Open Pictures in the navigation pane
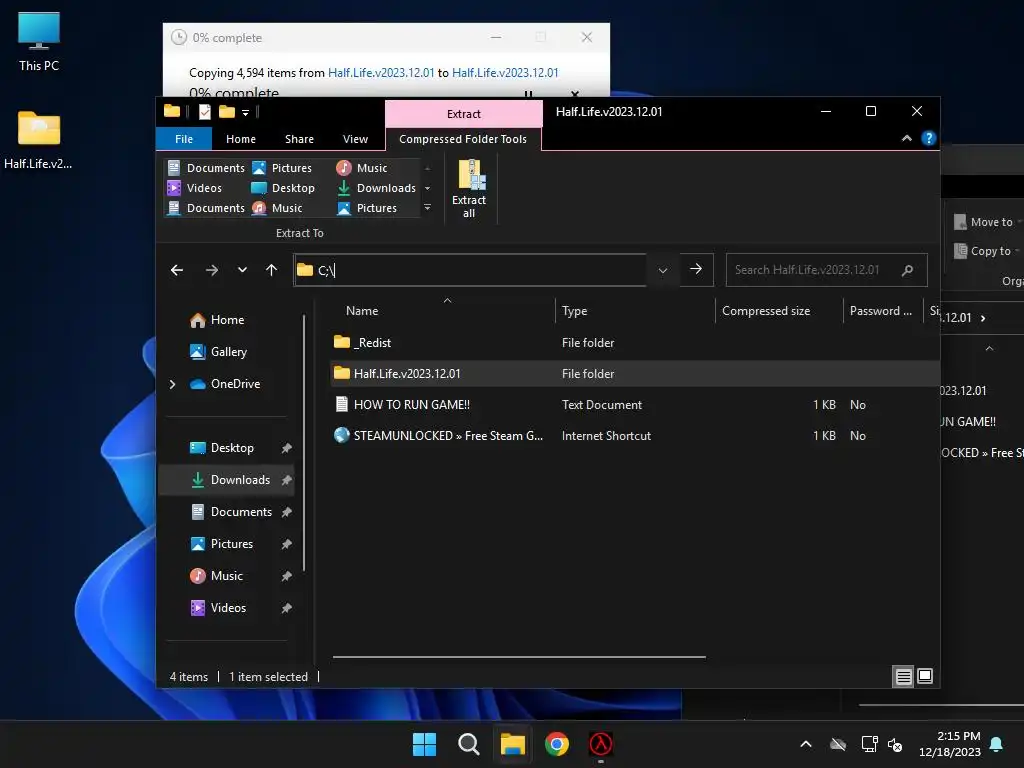The width and height of the screenshot is (1024, 768). (x=222, y=544)
